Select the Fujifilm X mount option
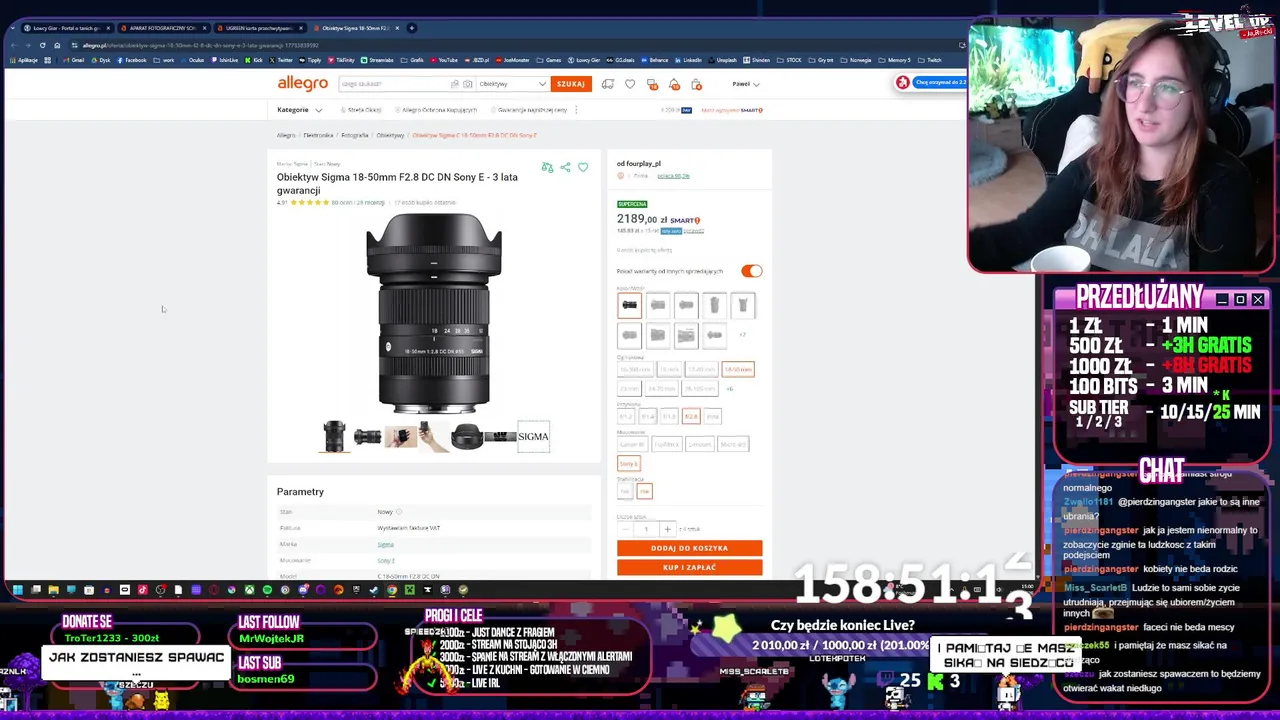The image size is (1280, 720). (x=666, y=444)
